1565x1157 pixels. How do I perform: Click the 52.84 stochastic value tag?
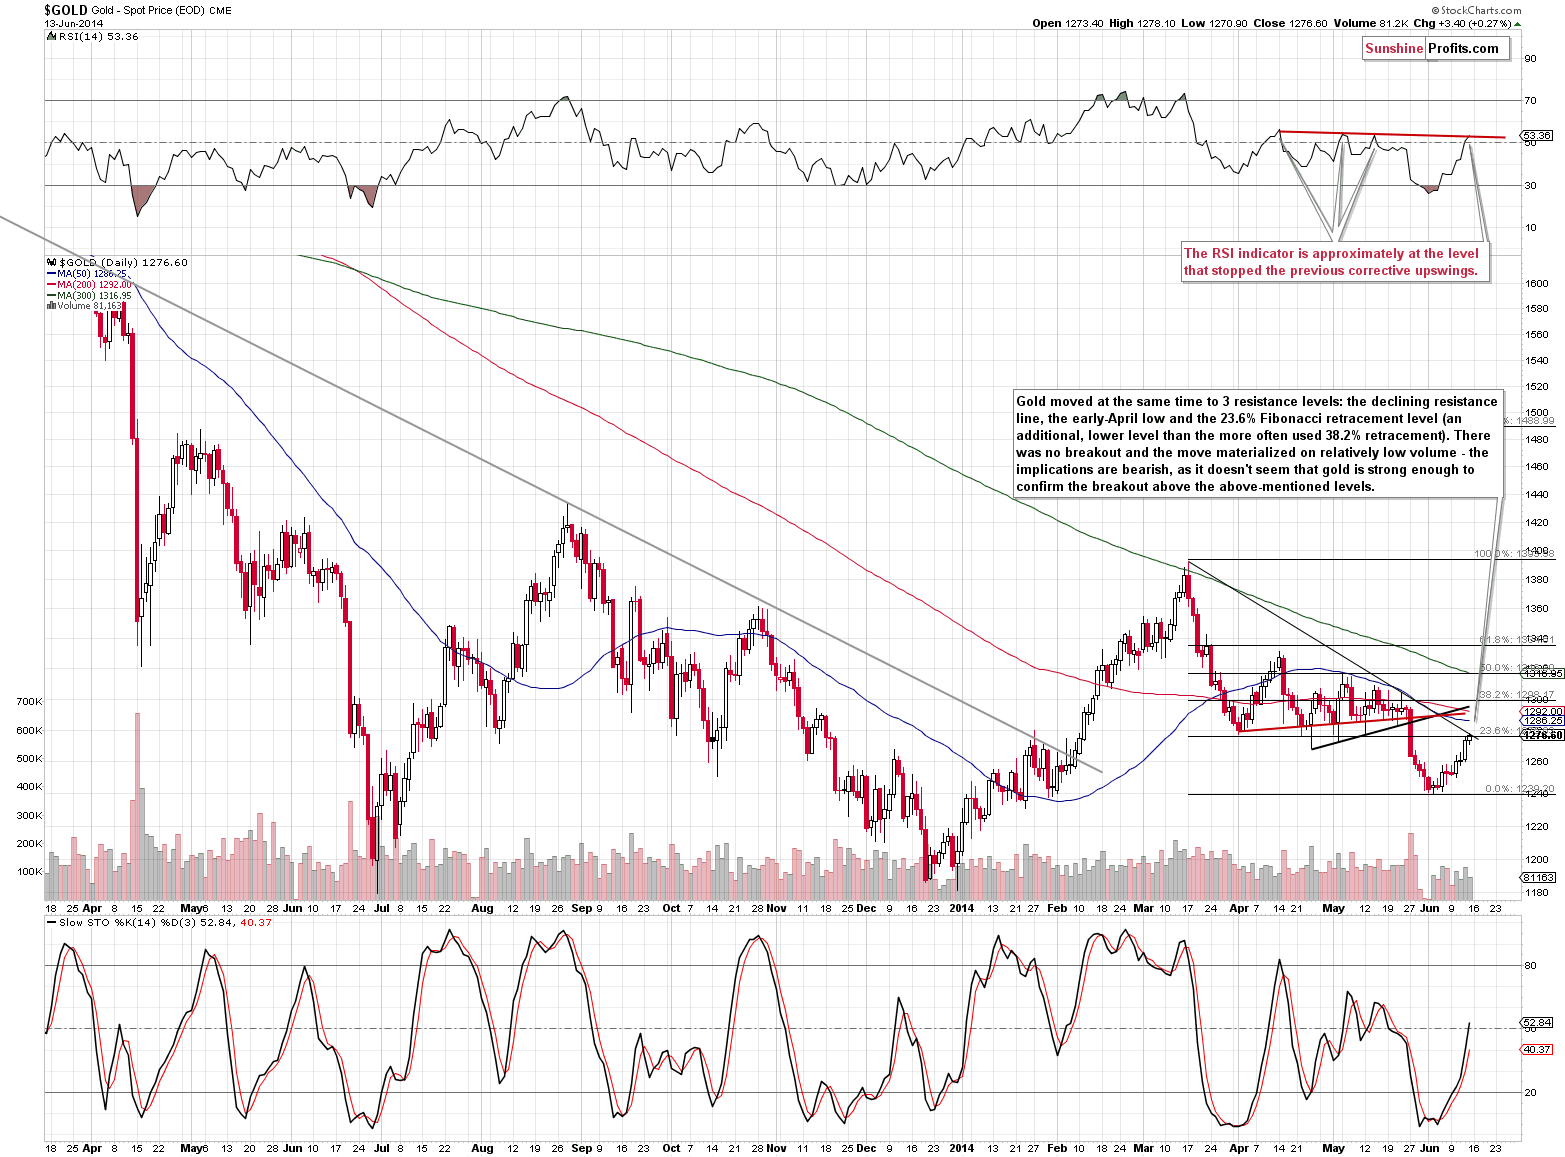point(1537,1022)
